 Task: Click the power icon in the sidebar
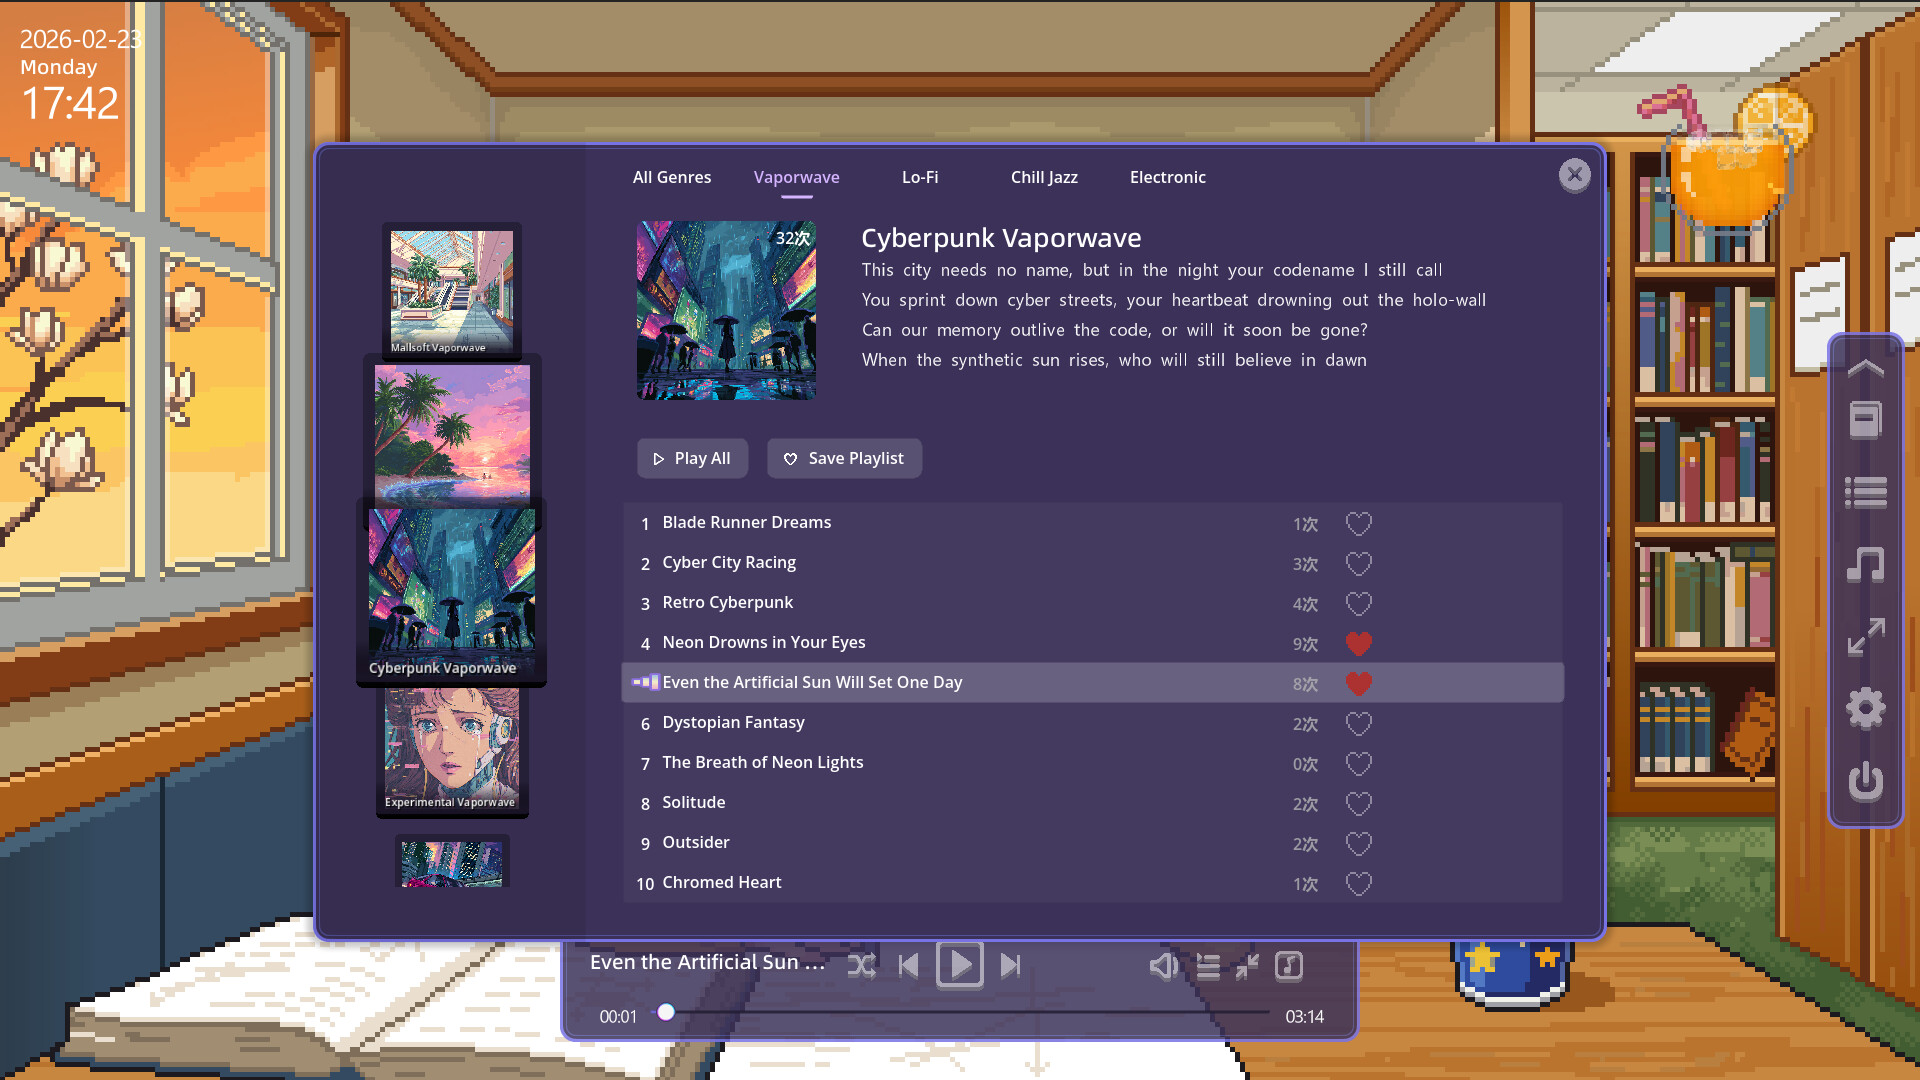click(x=1865, y=781)
